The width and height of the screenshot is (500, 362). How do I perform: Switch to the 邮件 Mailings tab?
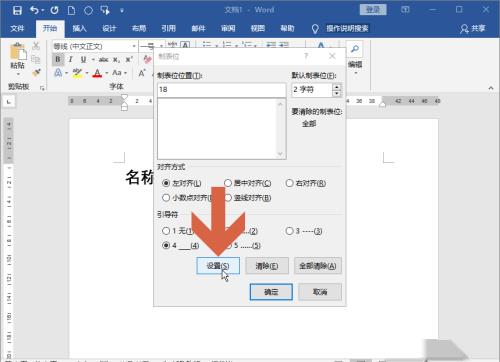pyautogui.click(x=198, y=29)
